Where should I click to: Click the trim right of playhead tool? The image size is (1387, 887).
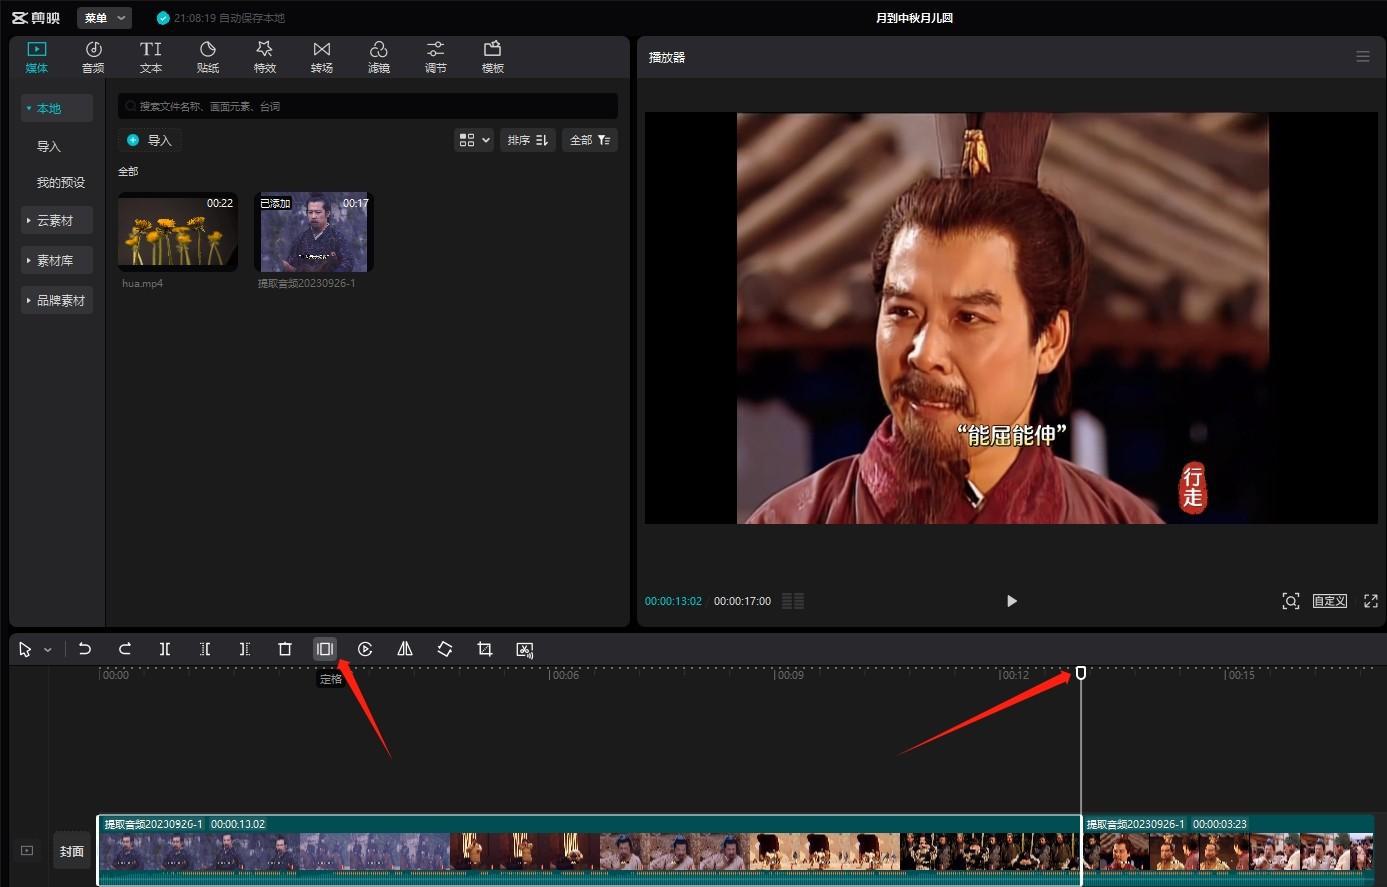pyautogui.click(x=245, y=649)
